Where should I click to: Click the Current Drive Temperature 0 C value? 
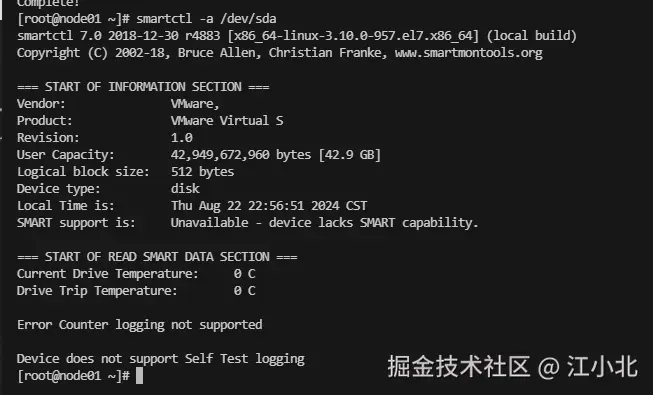pyautogui.click(x=244, y=274)
